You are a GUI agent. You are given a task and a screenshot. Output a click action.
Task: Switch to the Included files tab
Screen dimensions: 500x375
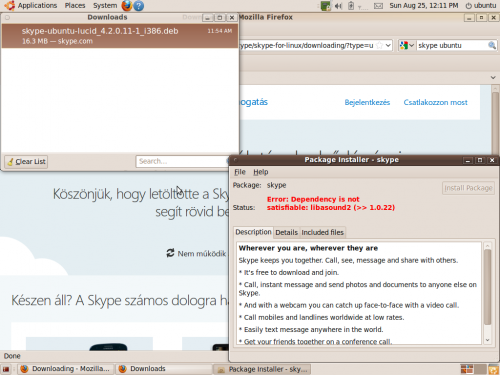coord(322,232)
